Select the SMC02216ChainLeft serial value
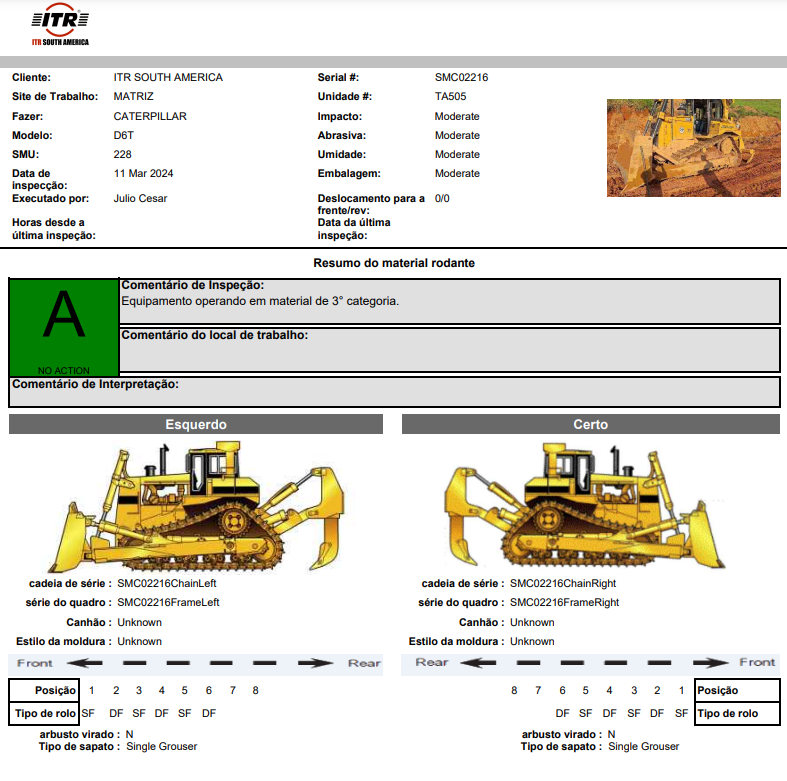The height and width of the screenshot is (781, 787). [x=167, y=584]
